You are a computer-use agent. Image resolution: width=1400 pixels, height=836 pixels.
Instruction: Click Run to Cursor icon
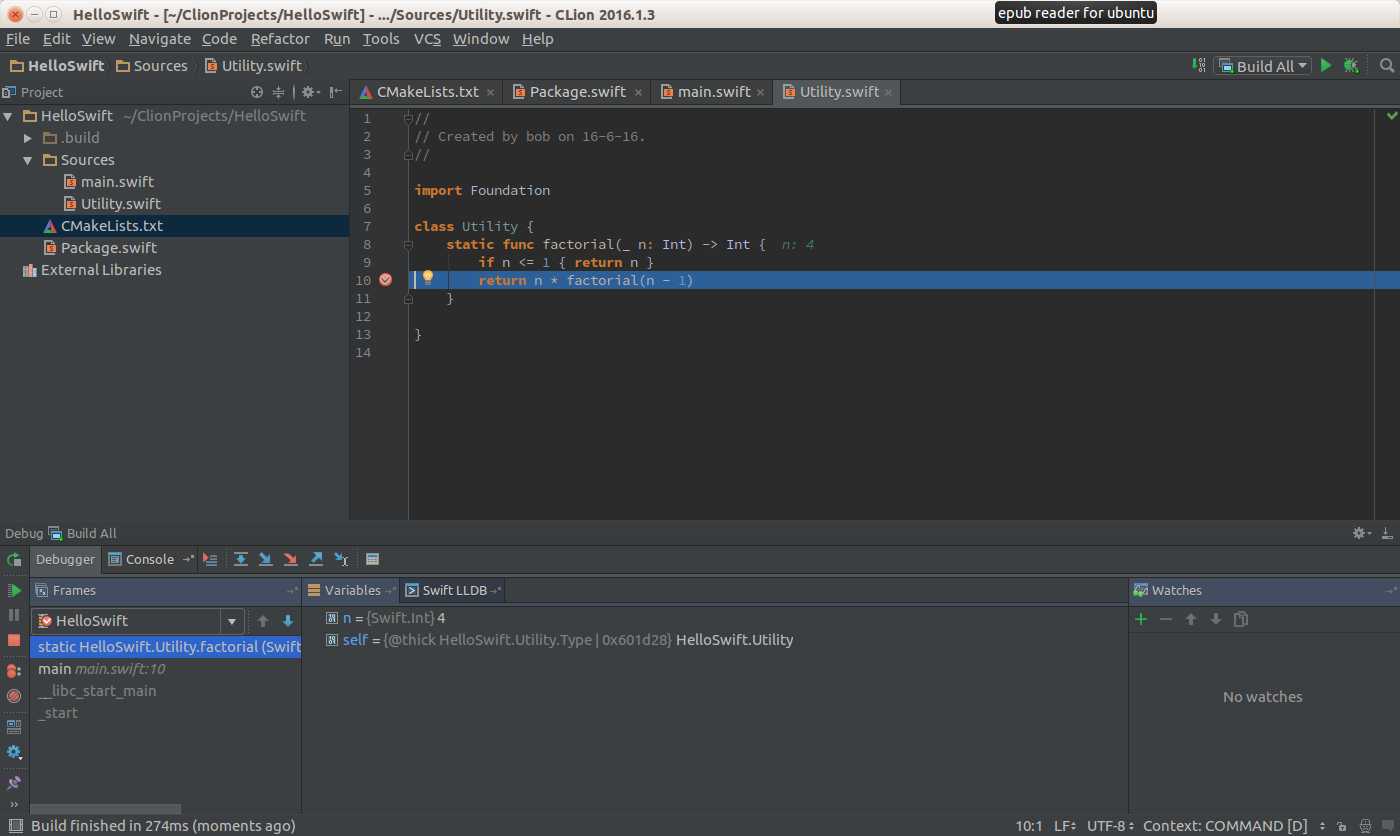(341, 560)
